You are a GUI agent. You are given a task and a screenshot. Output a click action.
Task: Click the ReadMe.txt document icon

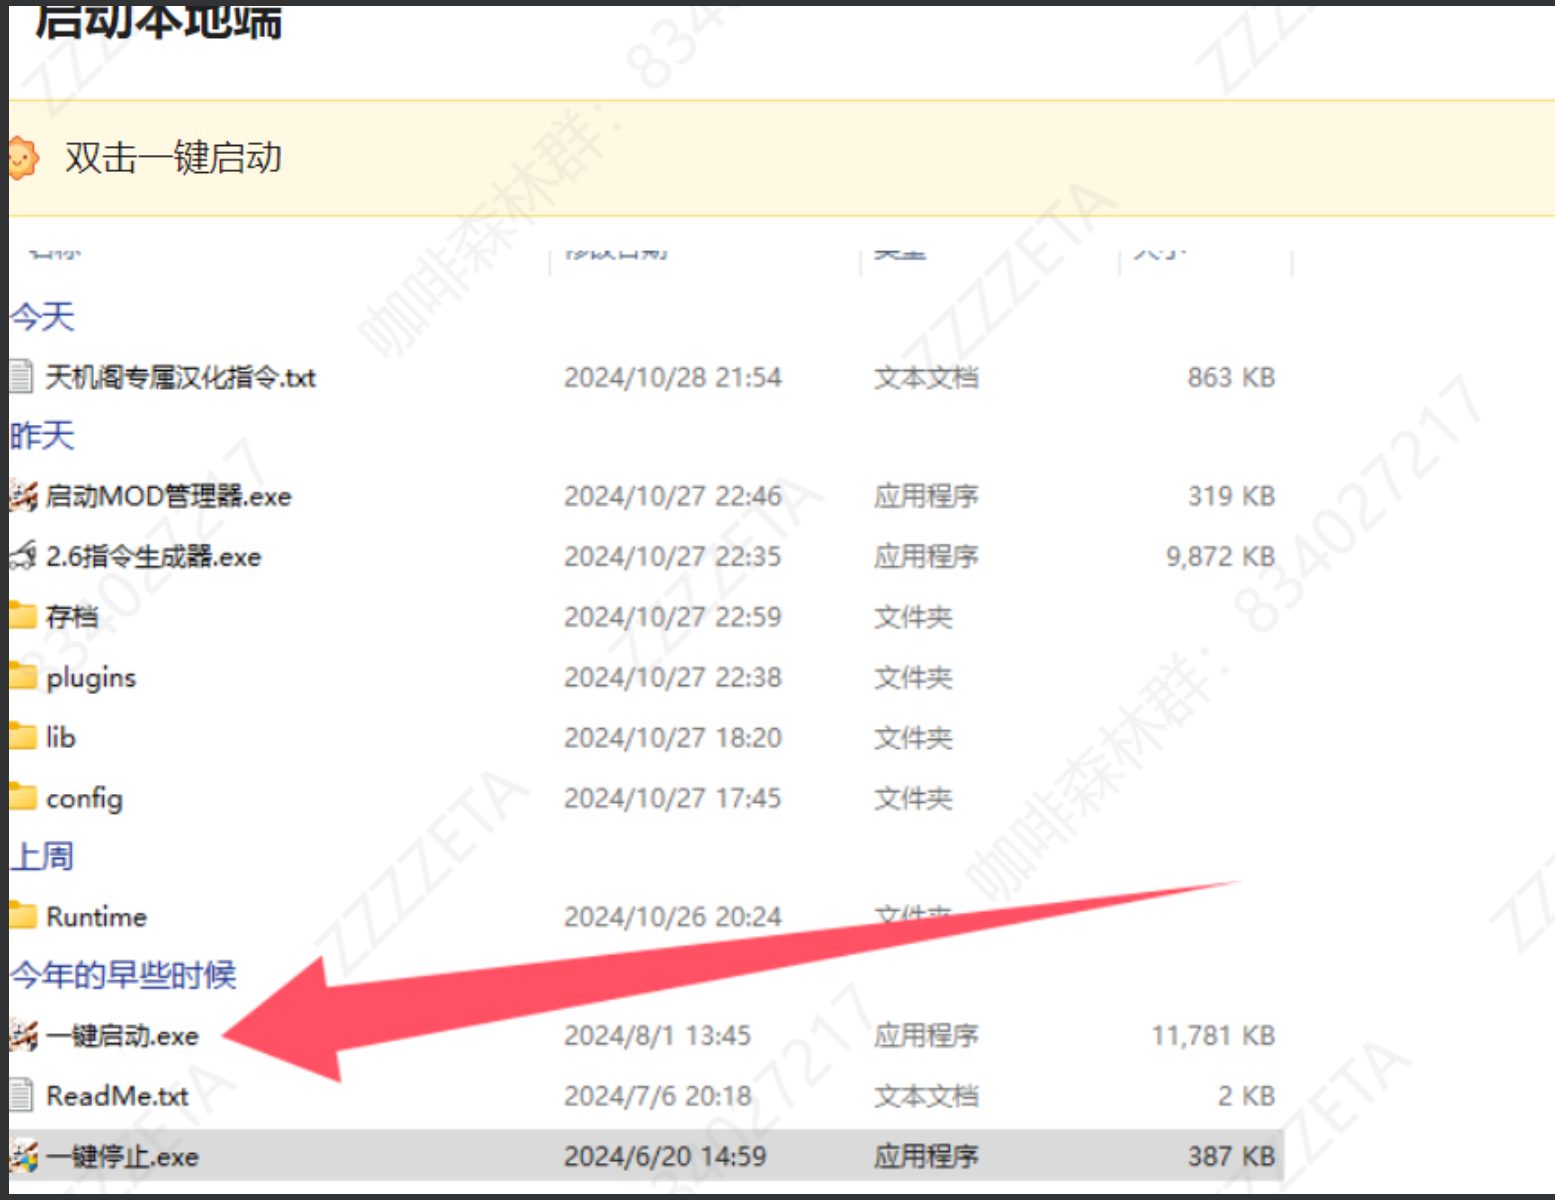pos(22,1096)
